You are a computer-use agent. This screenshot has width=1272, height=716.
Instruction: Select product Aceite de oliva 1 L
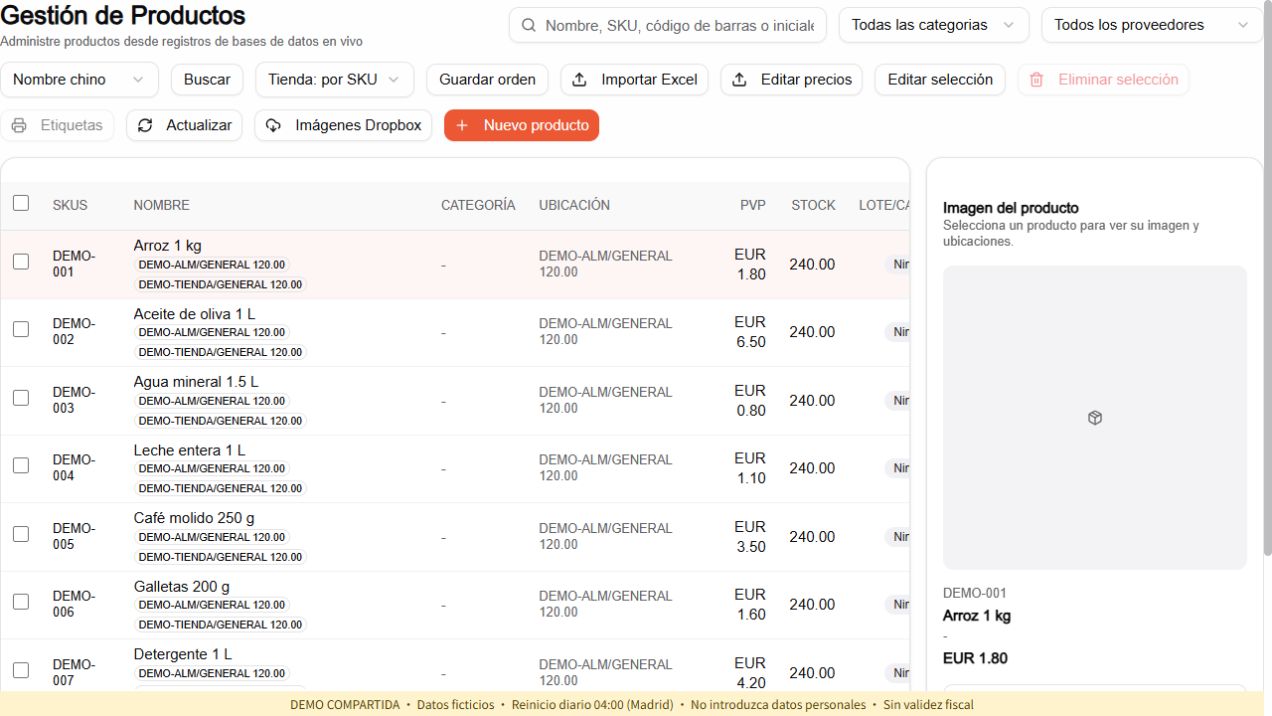[x=195, y=314]
